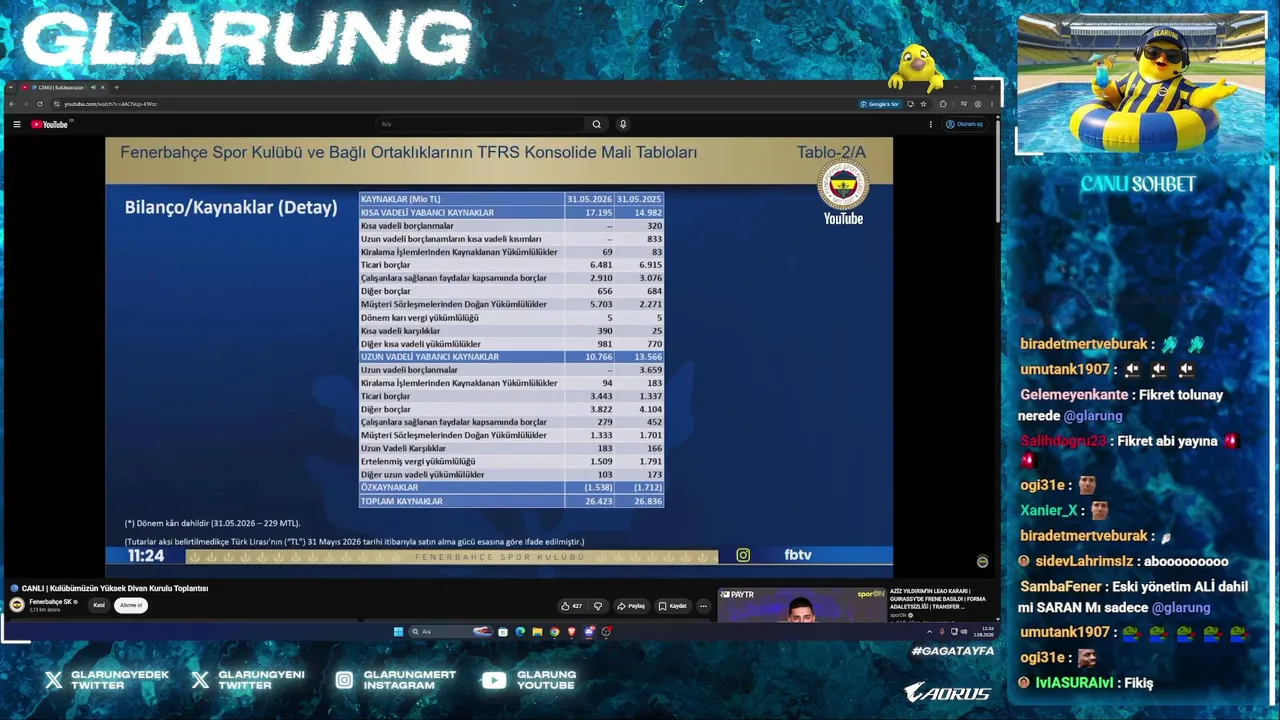The image size is (1280, 720).
Task: Click the 31.05.2026 column header
Action: [x=590, y=199]
